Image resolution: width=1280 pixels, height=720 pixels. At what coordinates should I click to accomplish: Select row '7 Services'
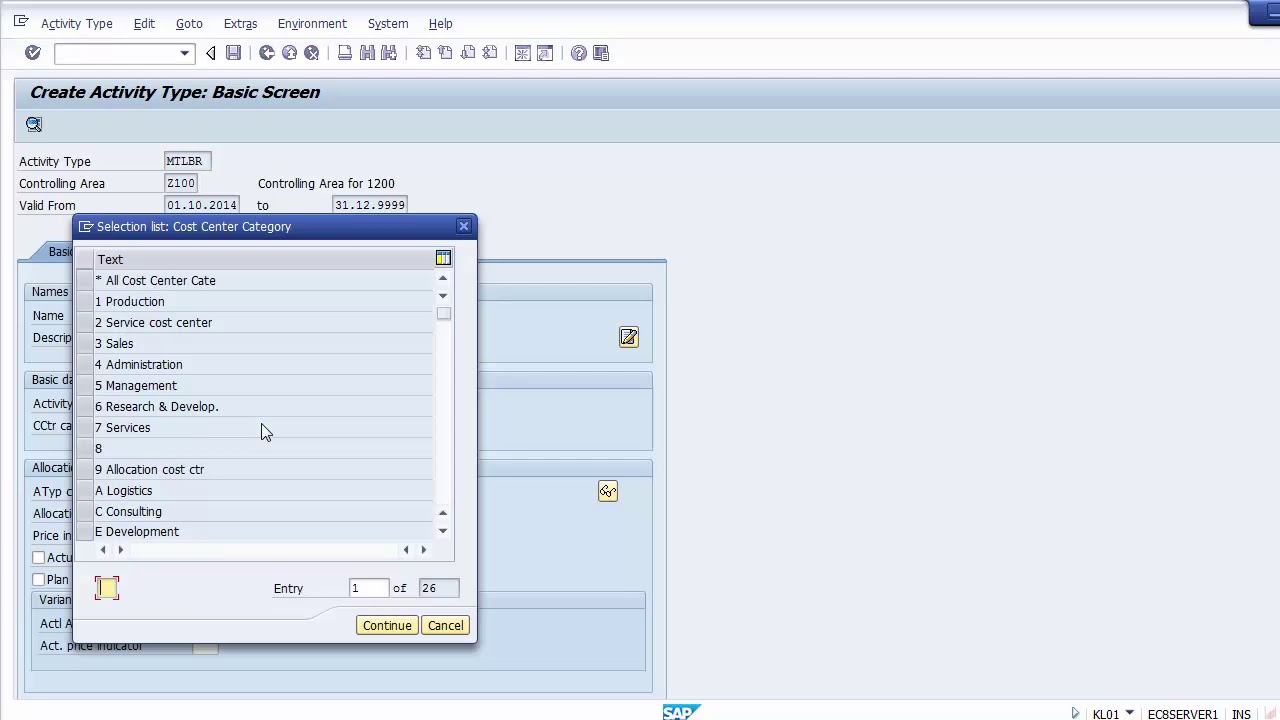point(263,427)
